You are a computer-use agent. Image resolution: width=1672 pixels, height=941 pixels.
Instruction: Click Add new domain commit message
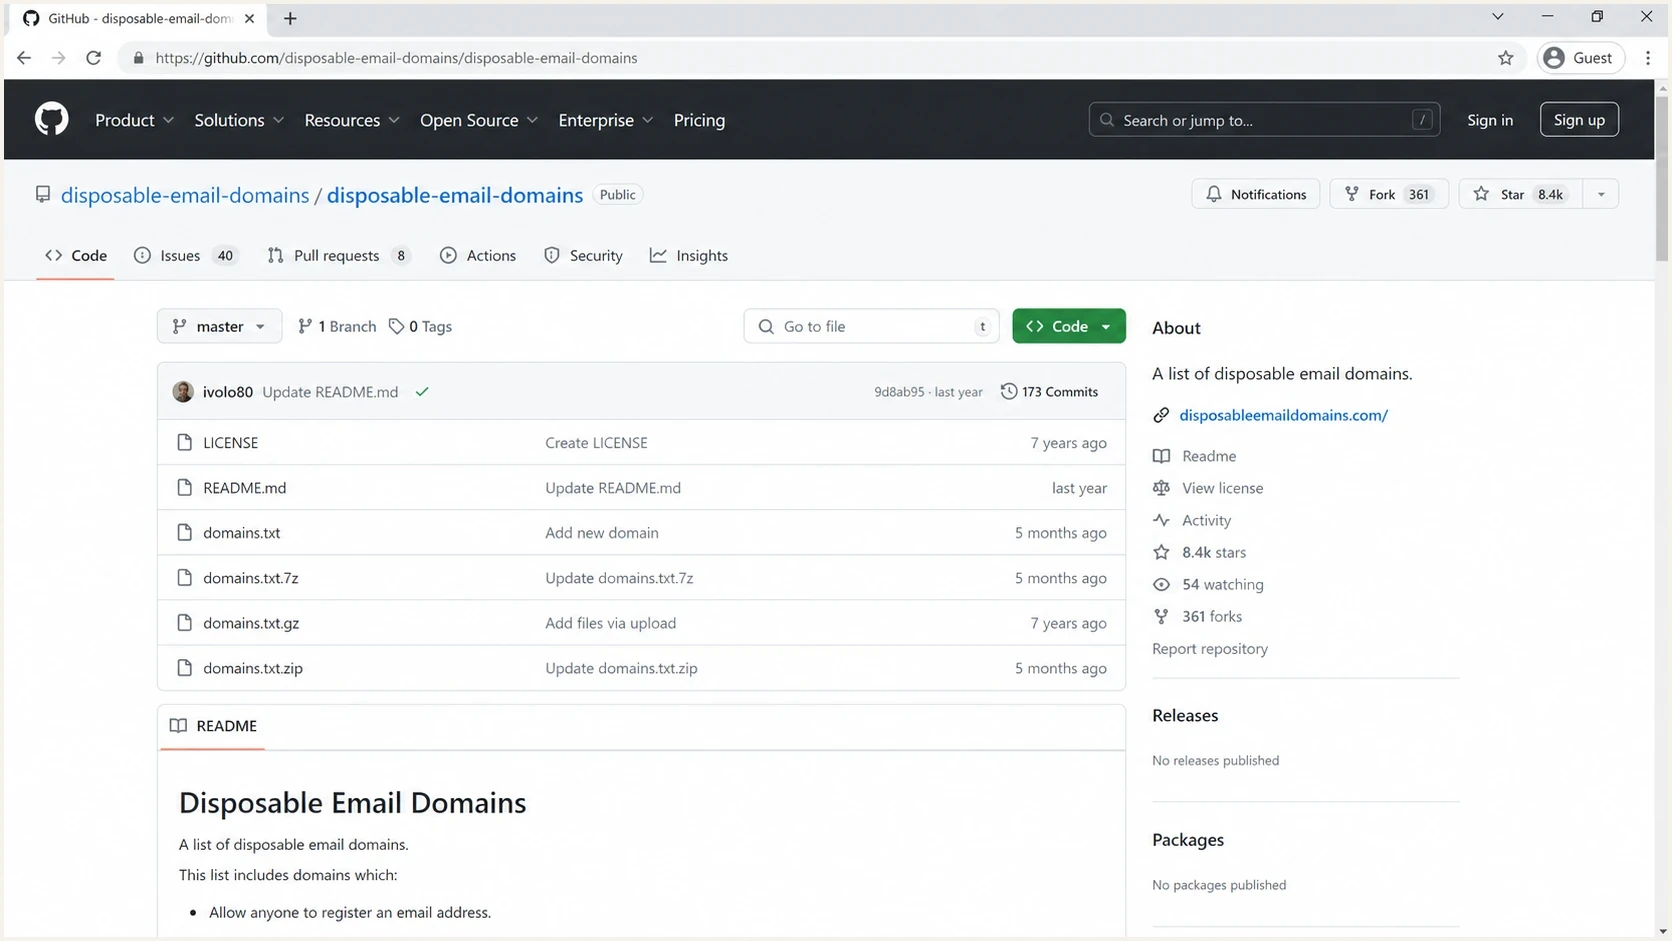(x=602, y=532)
